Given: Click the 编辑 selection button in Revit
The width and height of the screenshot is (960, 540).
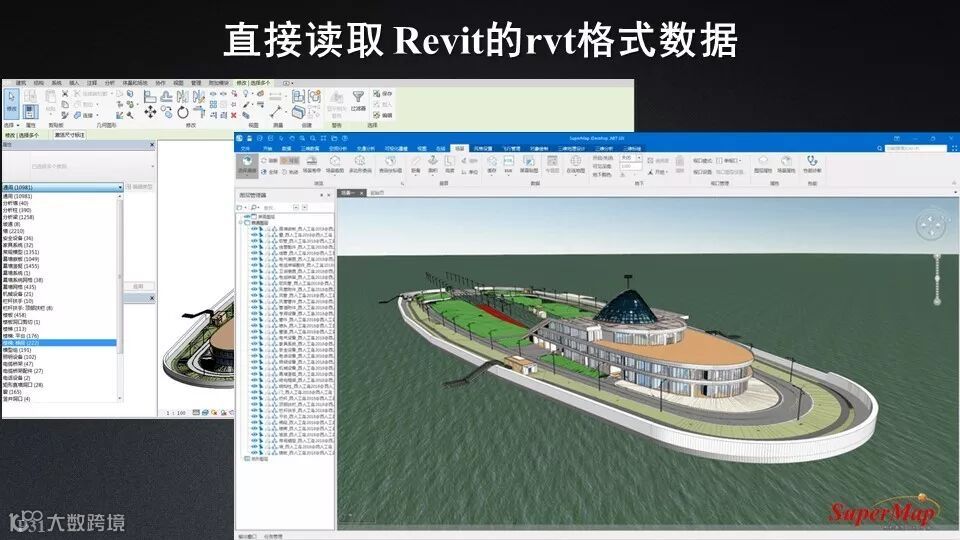Looking at the screenshot, I should point(383,114).
